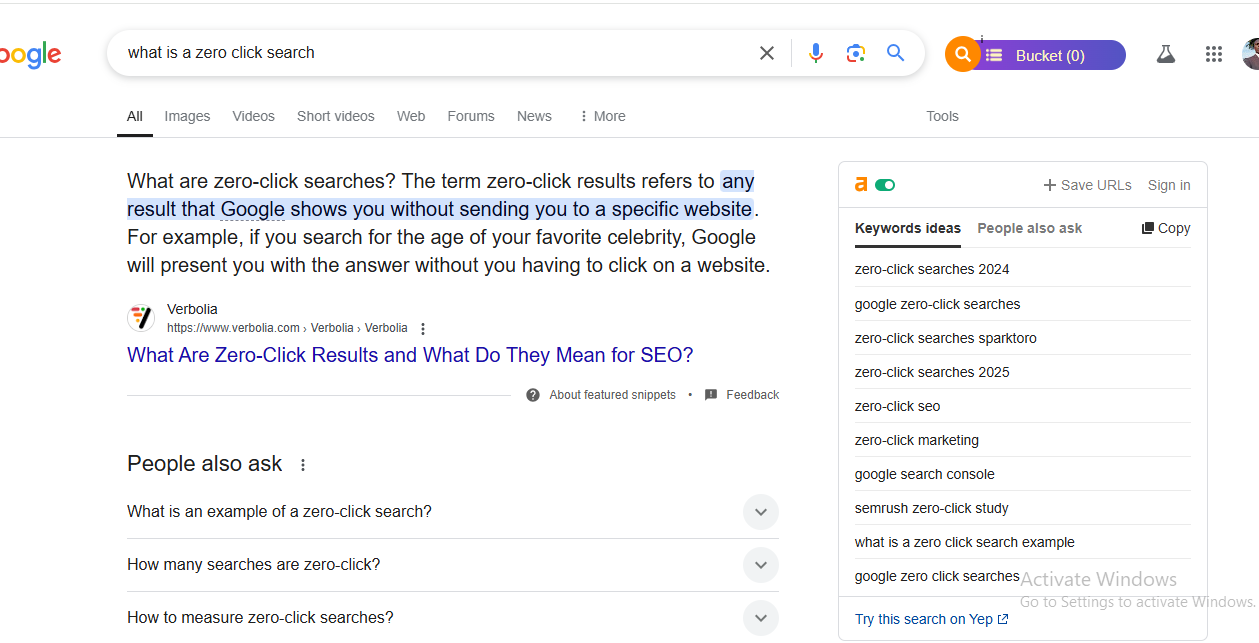
Task: Switch to the People also ask tab
Action: pyautogui.click(x=1029, y=228)
